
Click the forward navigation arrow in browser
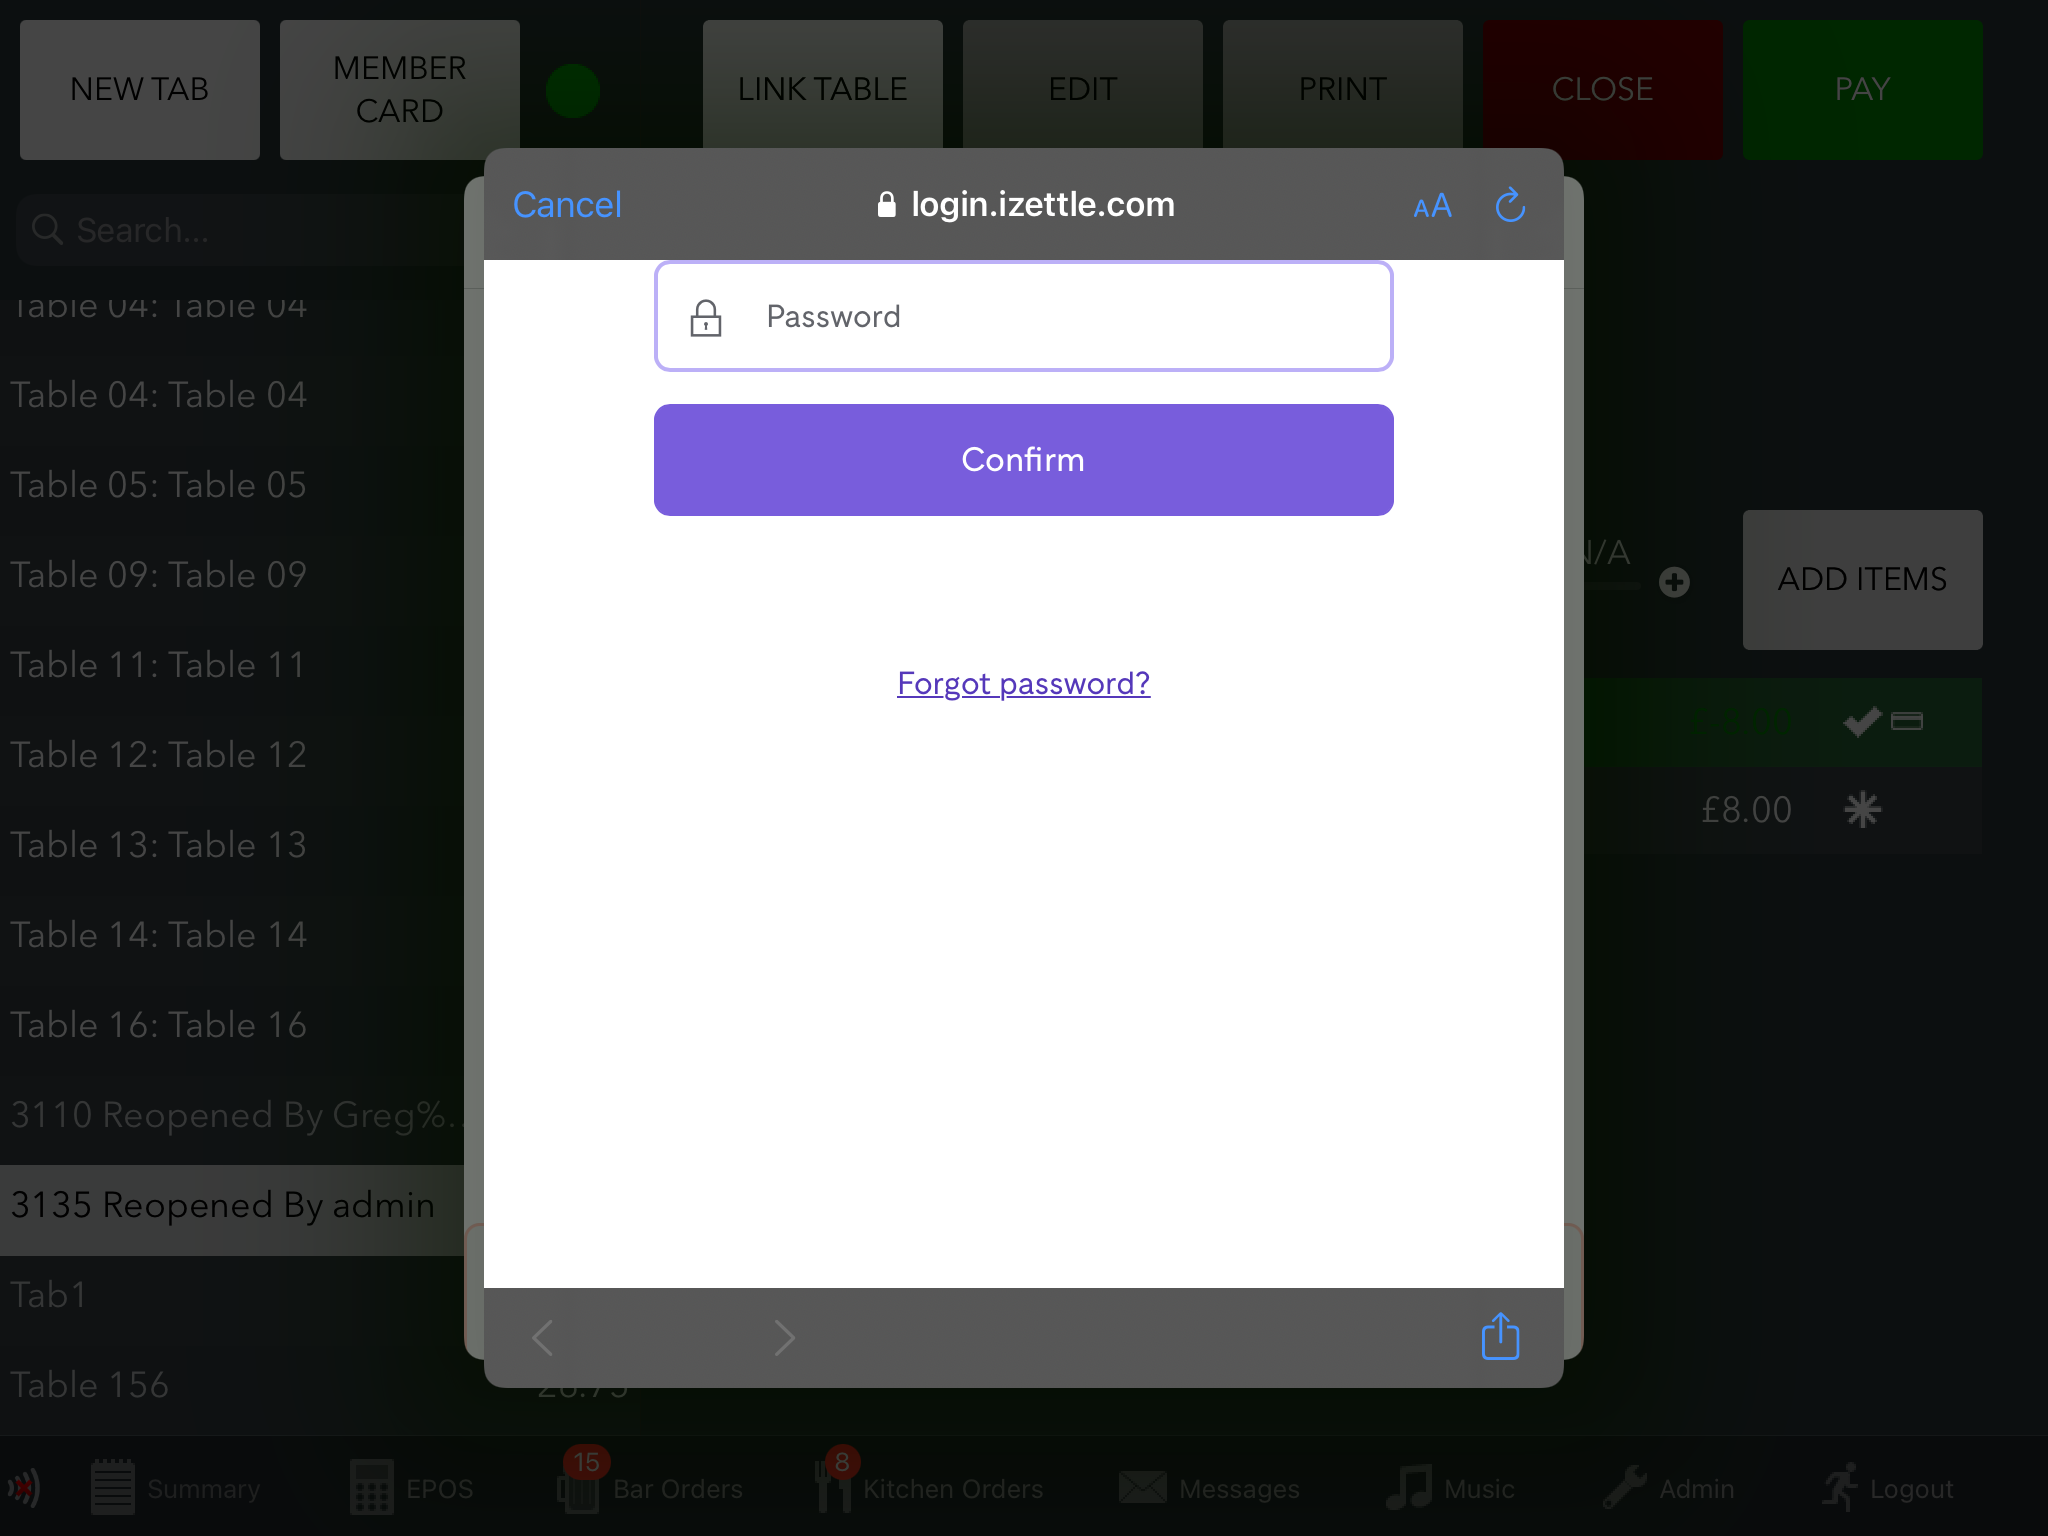point(785,1338)
